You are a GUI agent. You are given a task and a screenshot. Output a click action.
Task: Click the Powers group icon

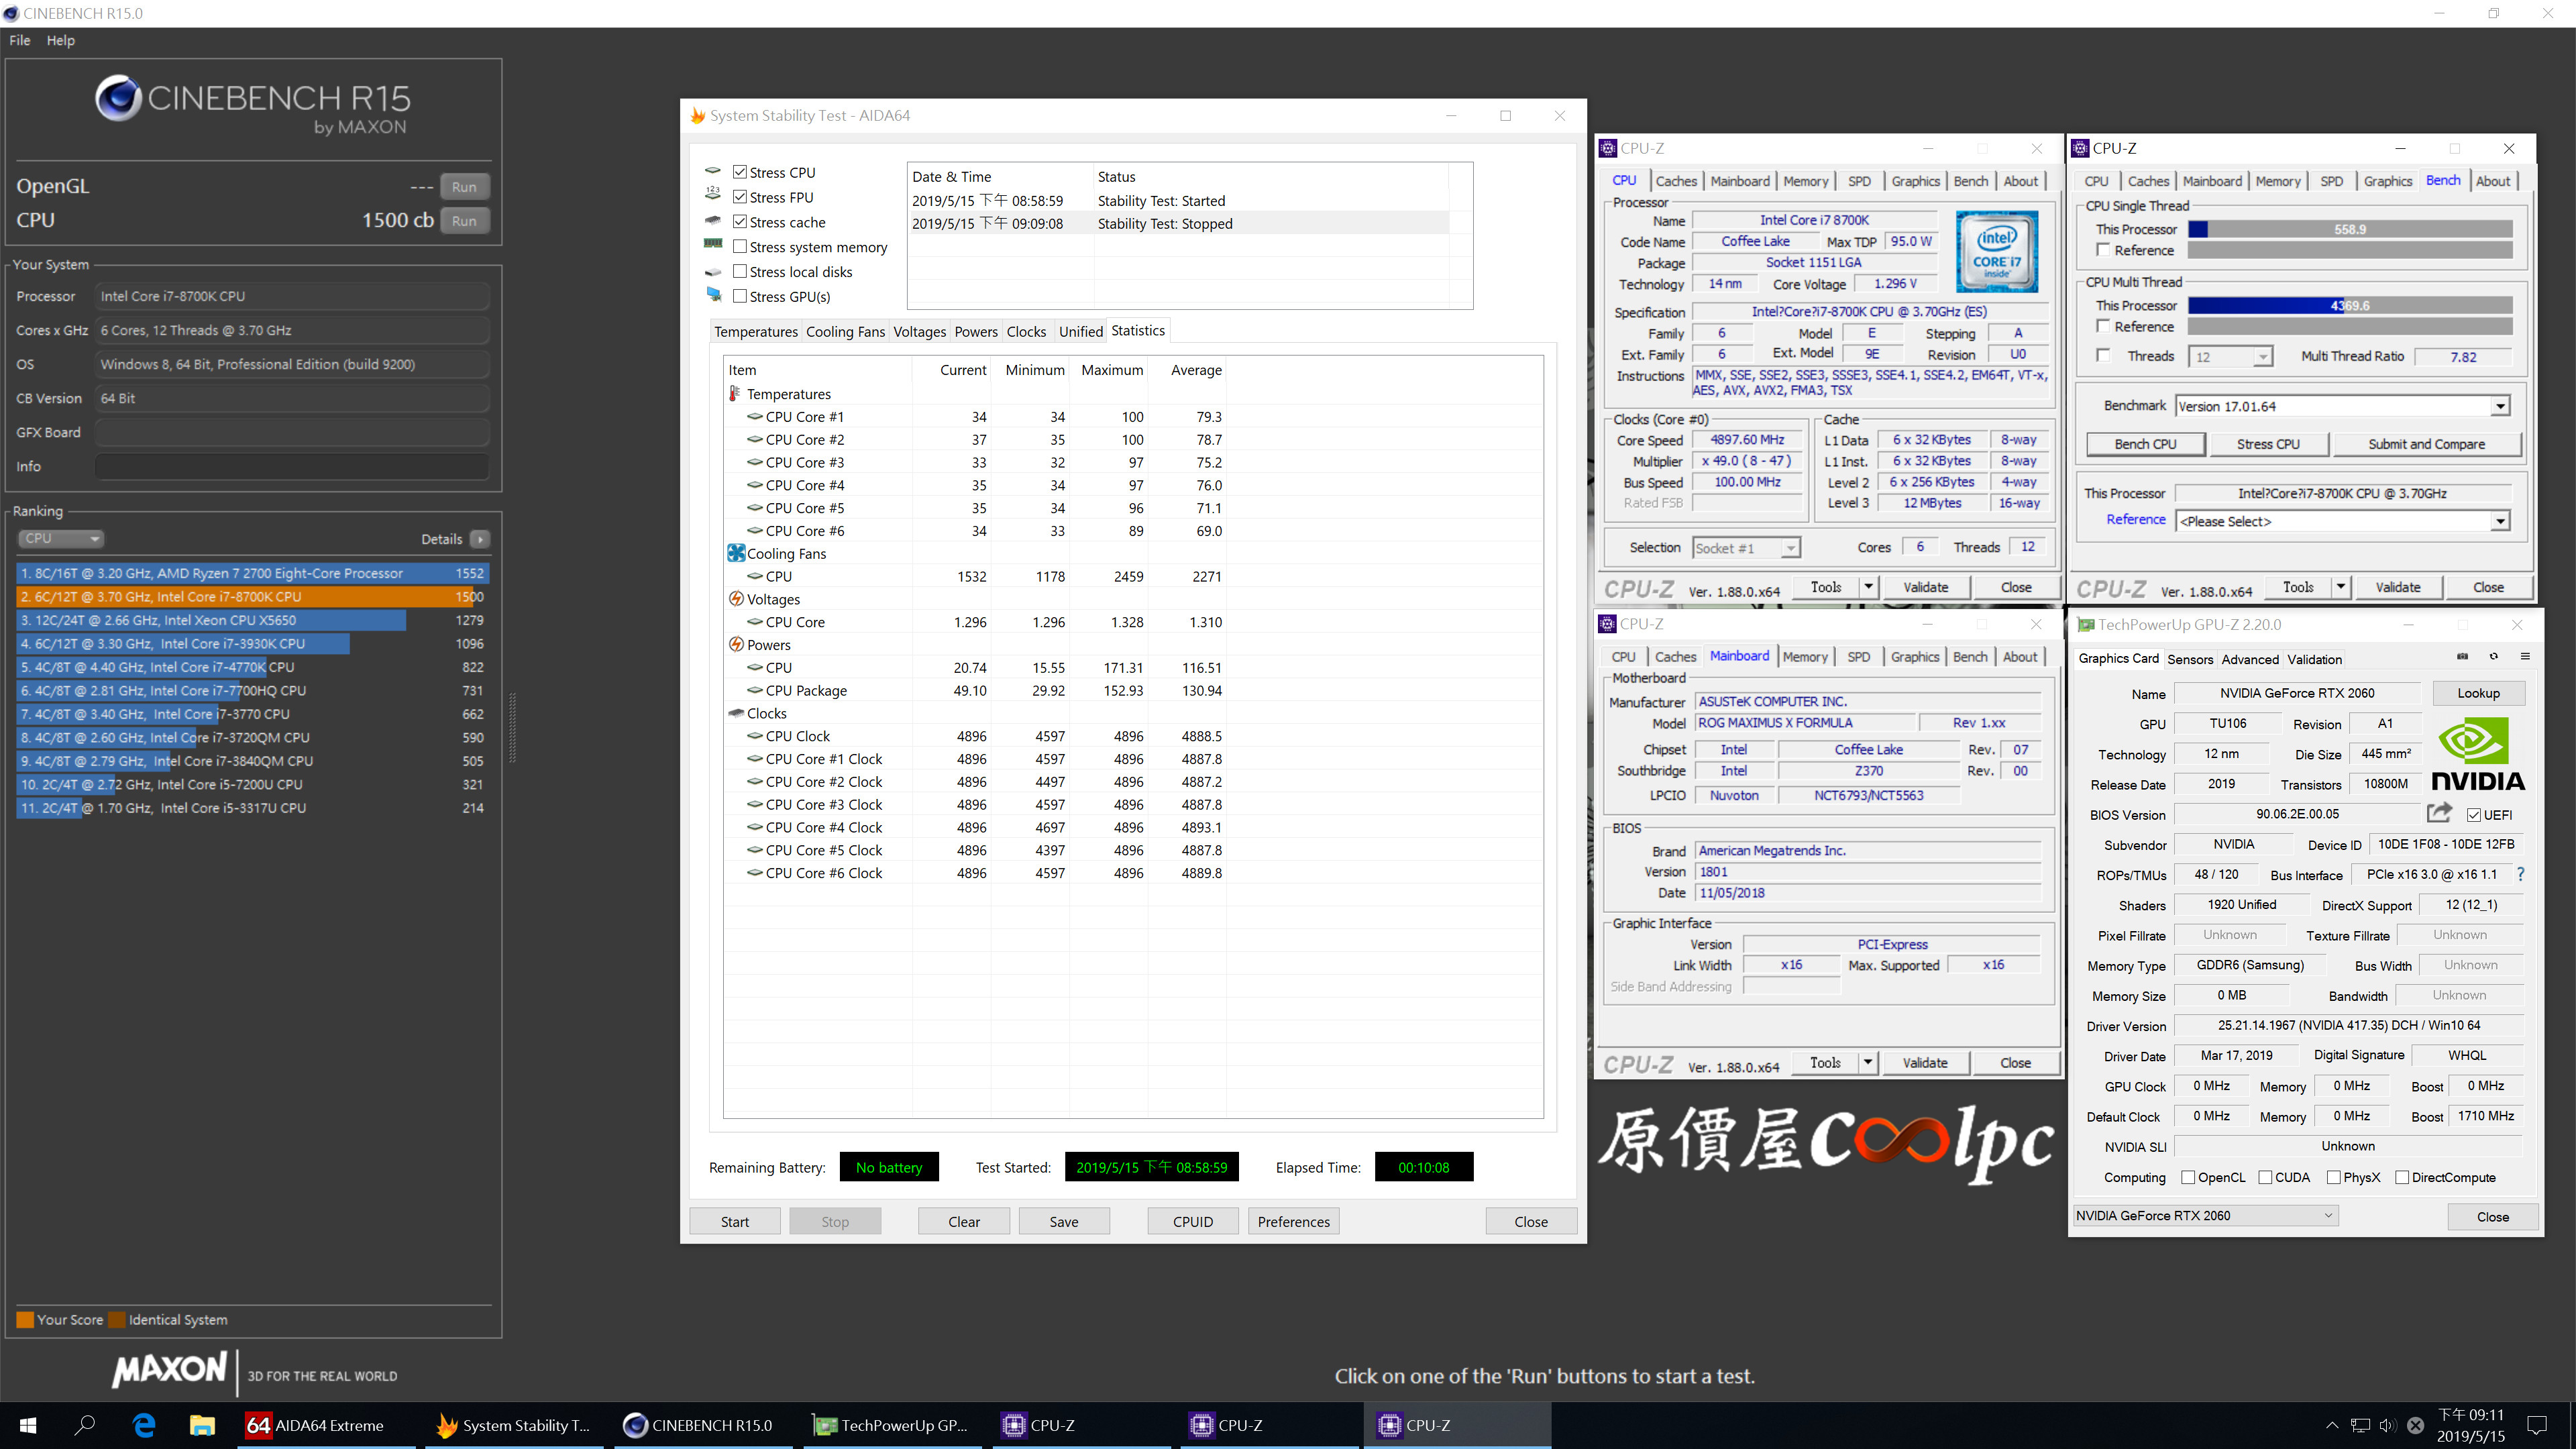[x=736, y=645]
